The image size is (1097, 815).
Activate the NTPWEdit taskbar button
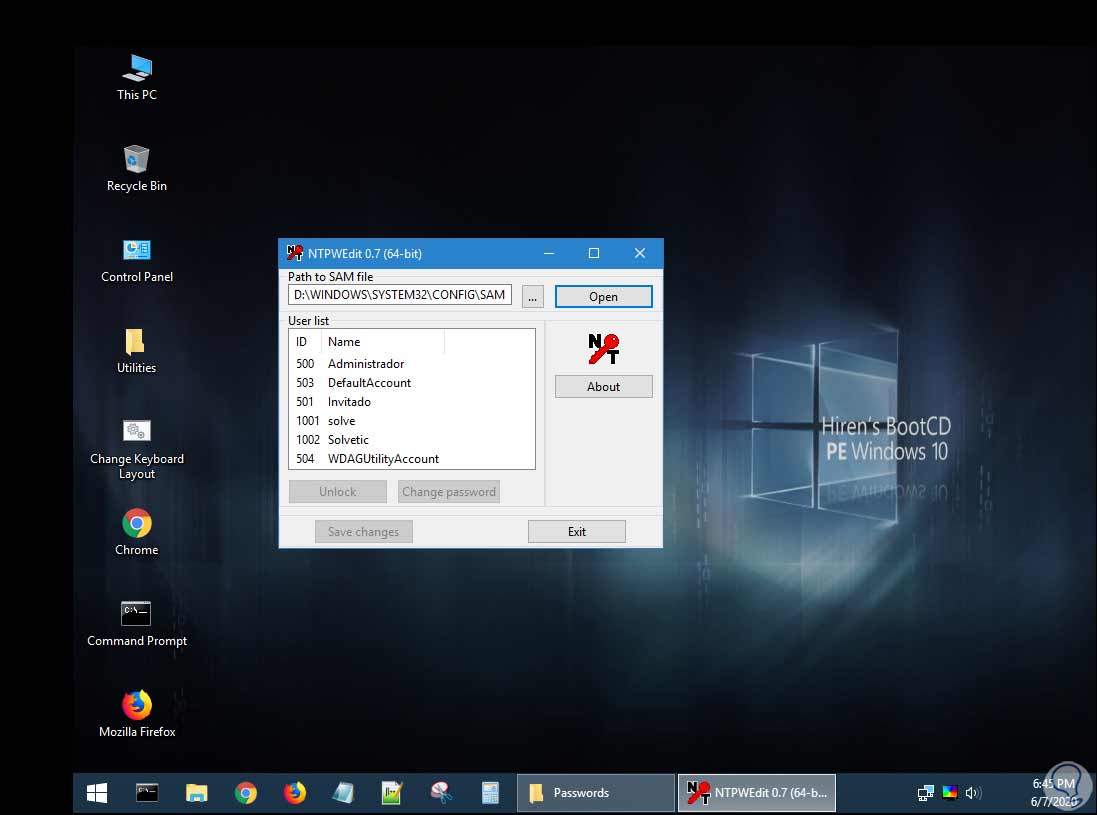(757, 793)
